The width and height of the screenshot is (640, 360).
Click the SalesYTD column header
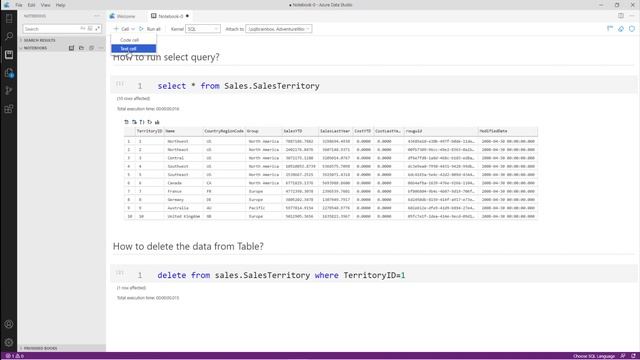[x=300, y=131]
